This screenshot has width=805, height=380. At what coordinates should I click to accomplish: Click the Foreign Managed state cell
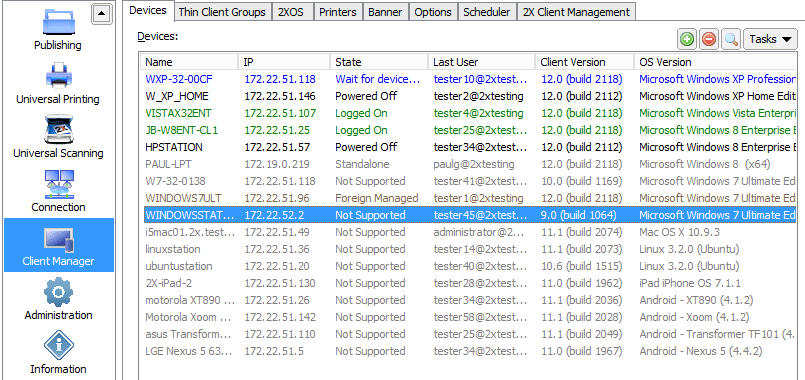point(376,198)
